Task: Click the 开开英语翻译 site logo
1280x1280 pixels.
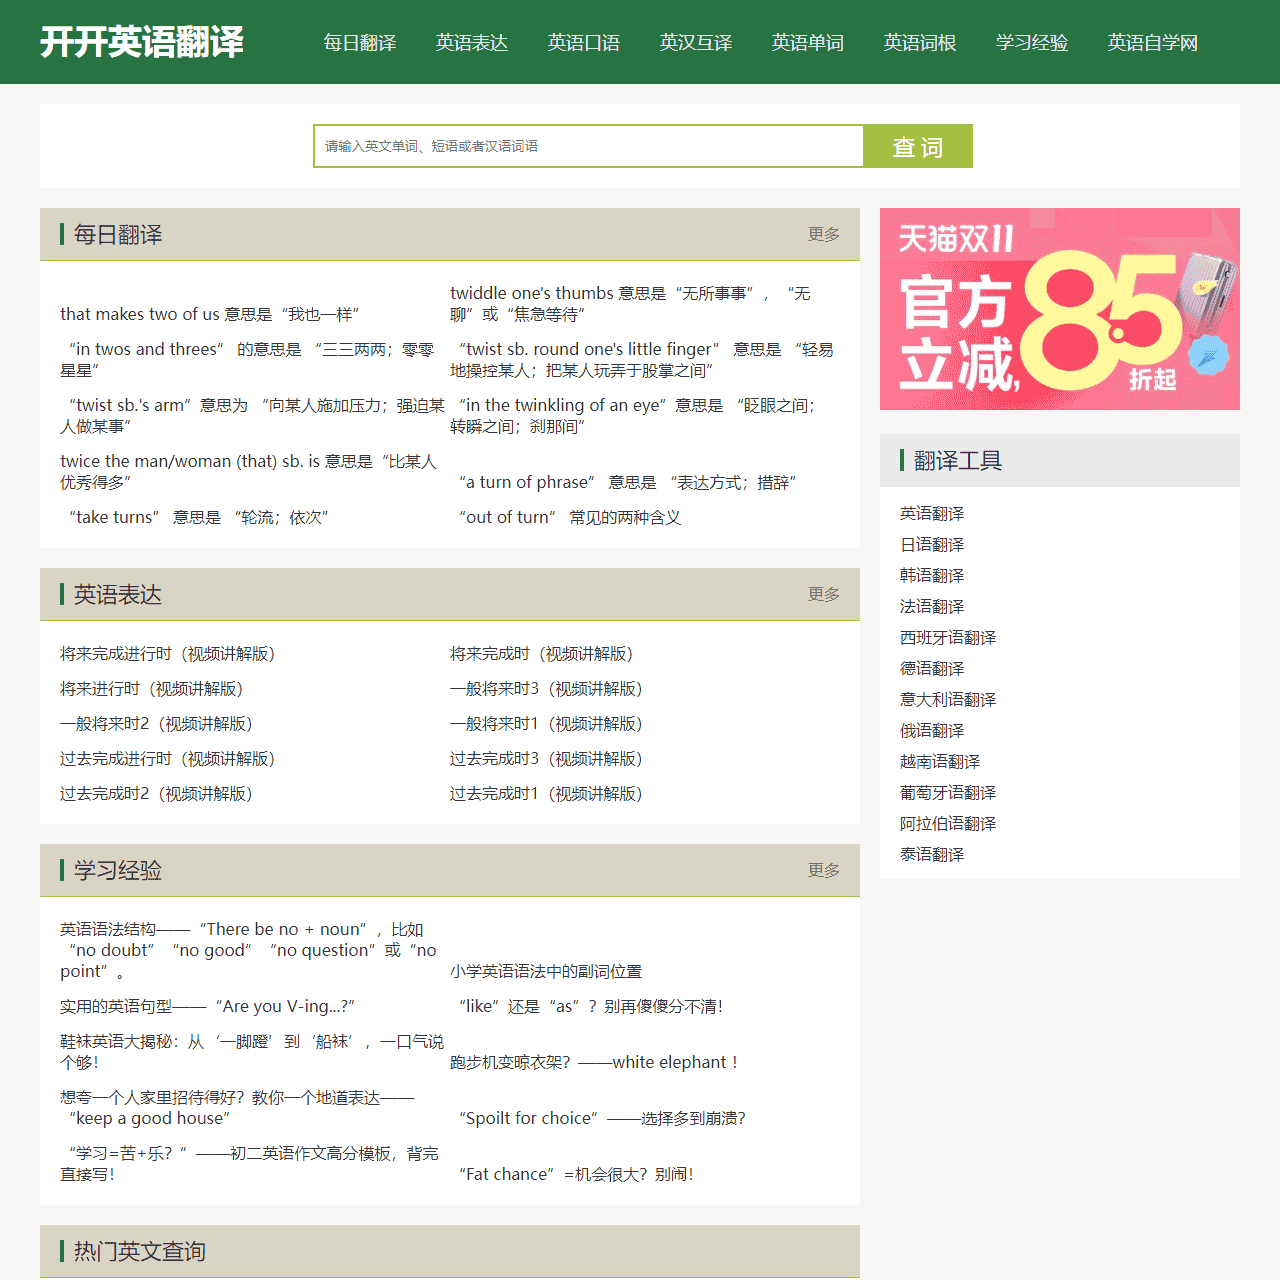Action: click(x=142, y=42)
